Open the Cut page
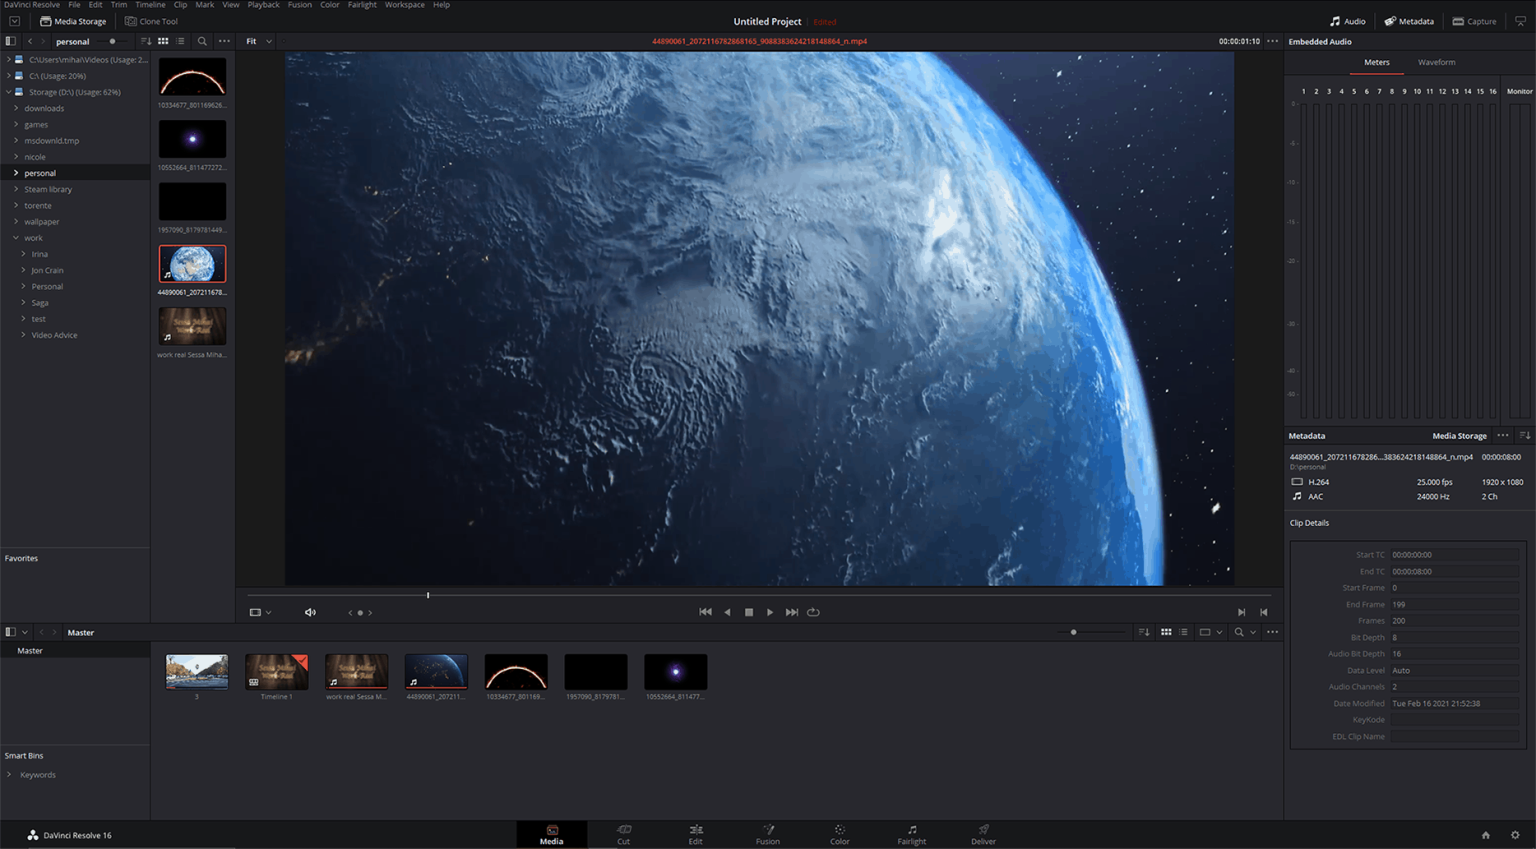Image resolution: width=1536 pixels, height=849 pixels. (x=623, y=834)
